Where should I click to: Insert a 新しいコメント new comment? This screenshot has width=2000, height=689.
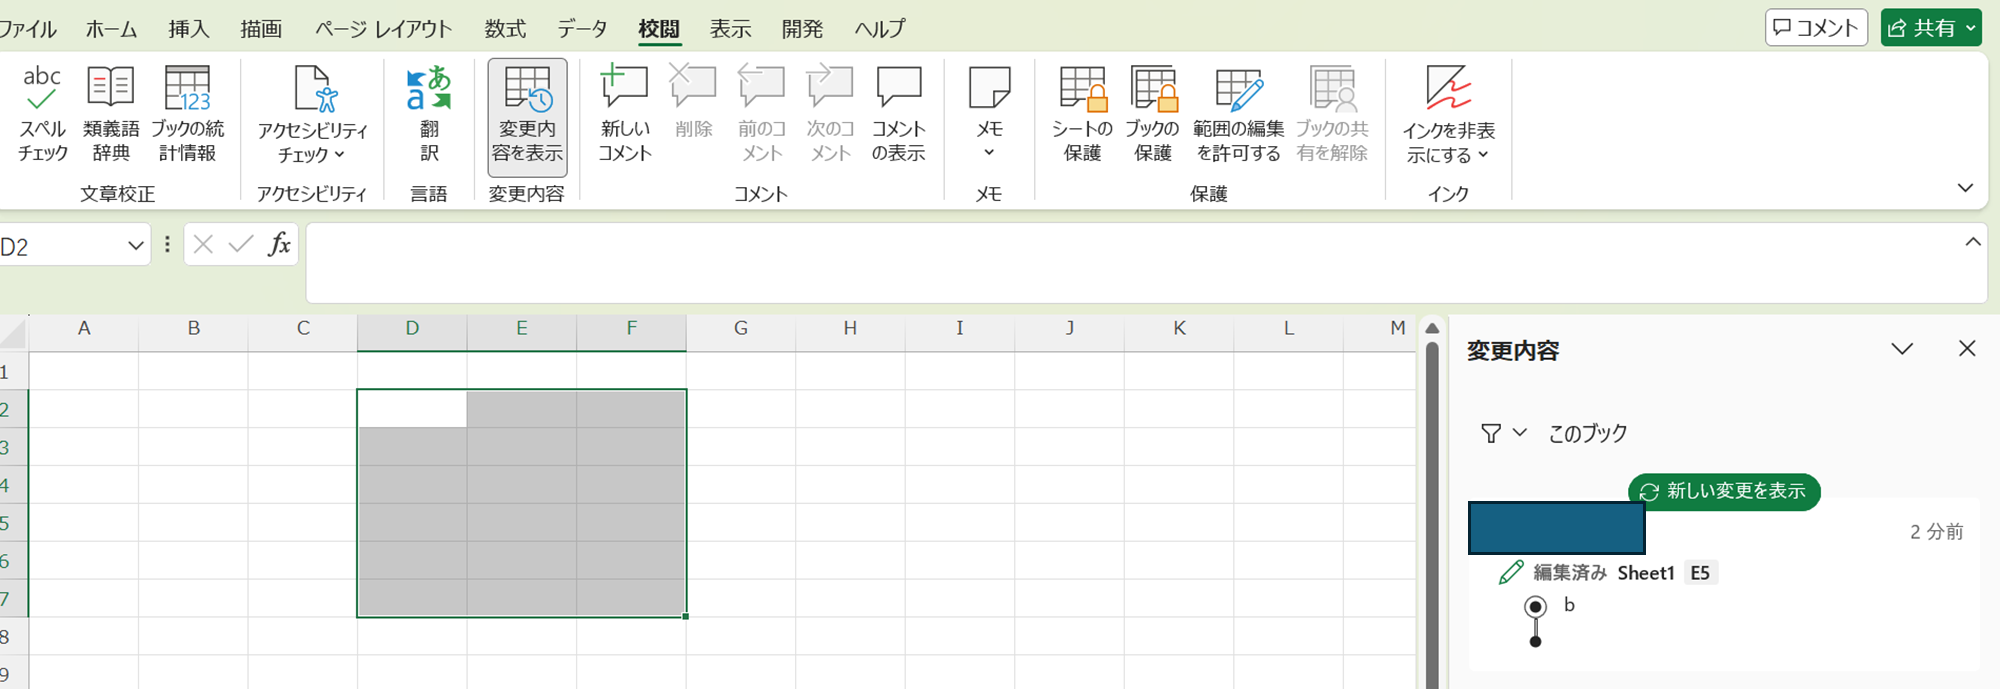pos(625,112)
